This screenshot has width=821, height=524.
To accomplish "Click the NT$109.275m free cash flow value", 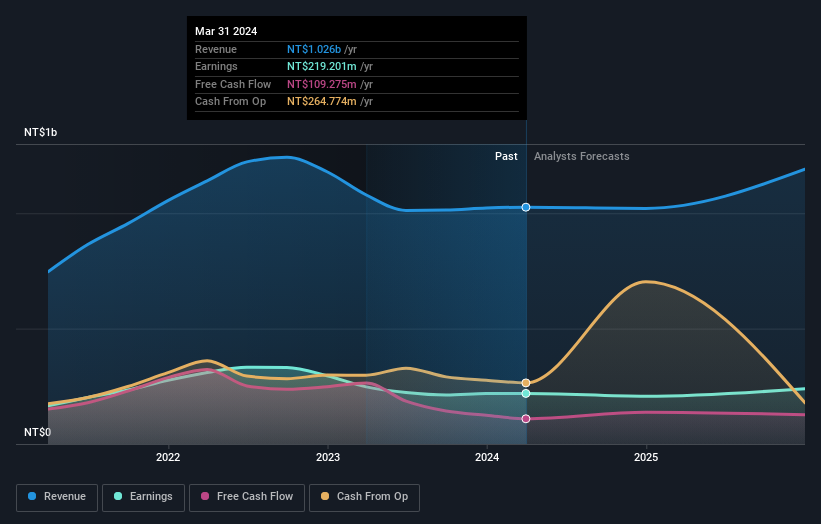I will [321, 84].
